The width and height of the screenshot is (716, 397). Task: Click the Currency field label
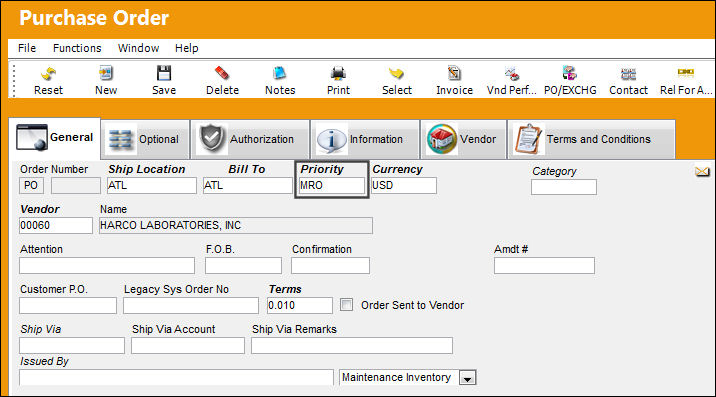tap(397, 169)
